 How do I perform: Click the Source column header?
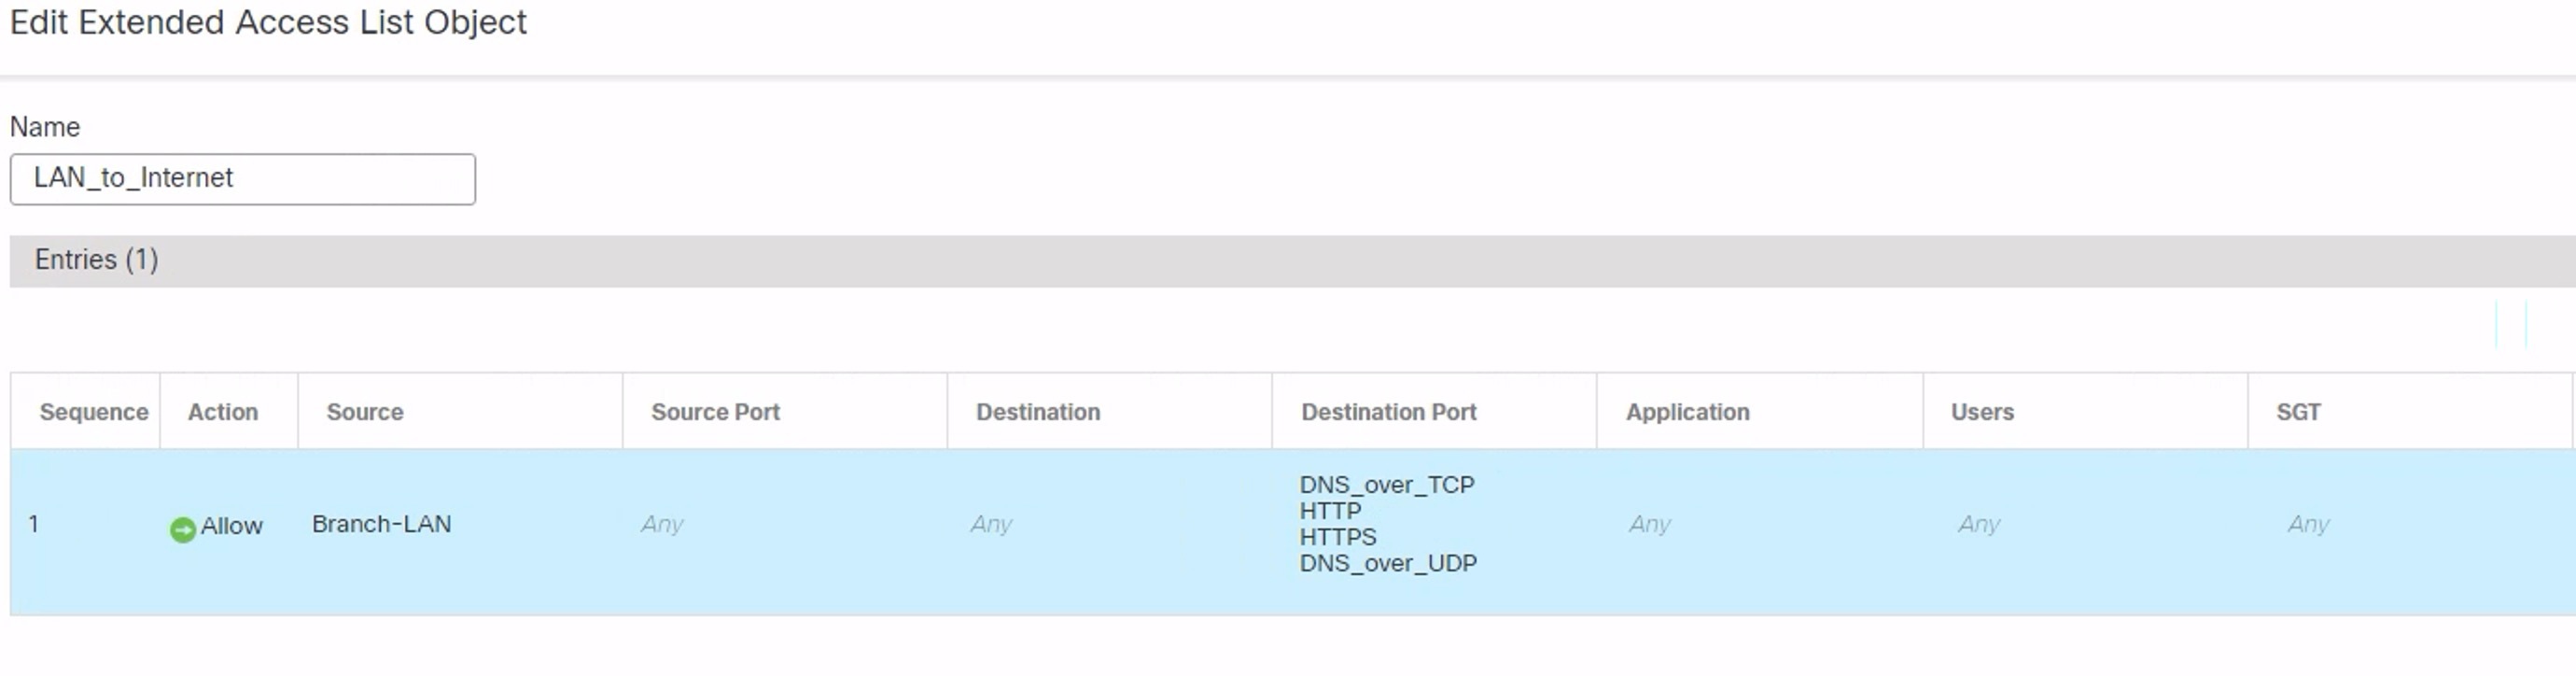click(x=364, y=411)
